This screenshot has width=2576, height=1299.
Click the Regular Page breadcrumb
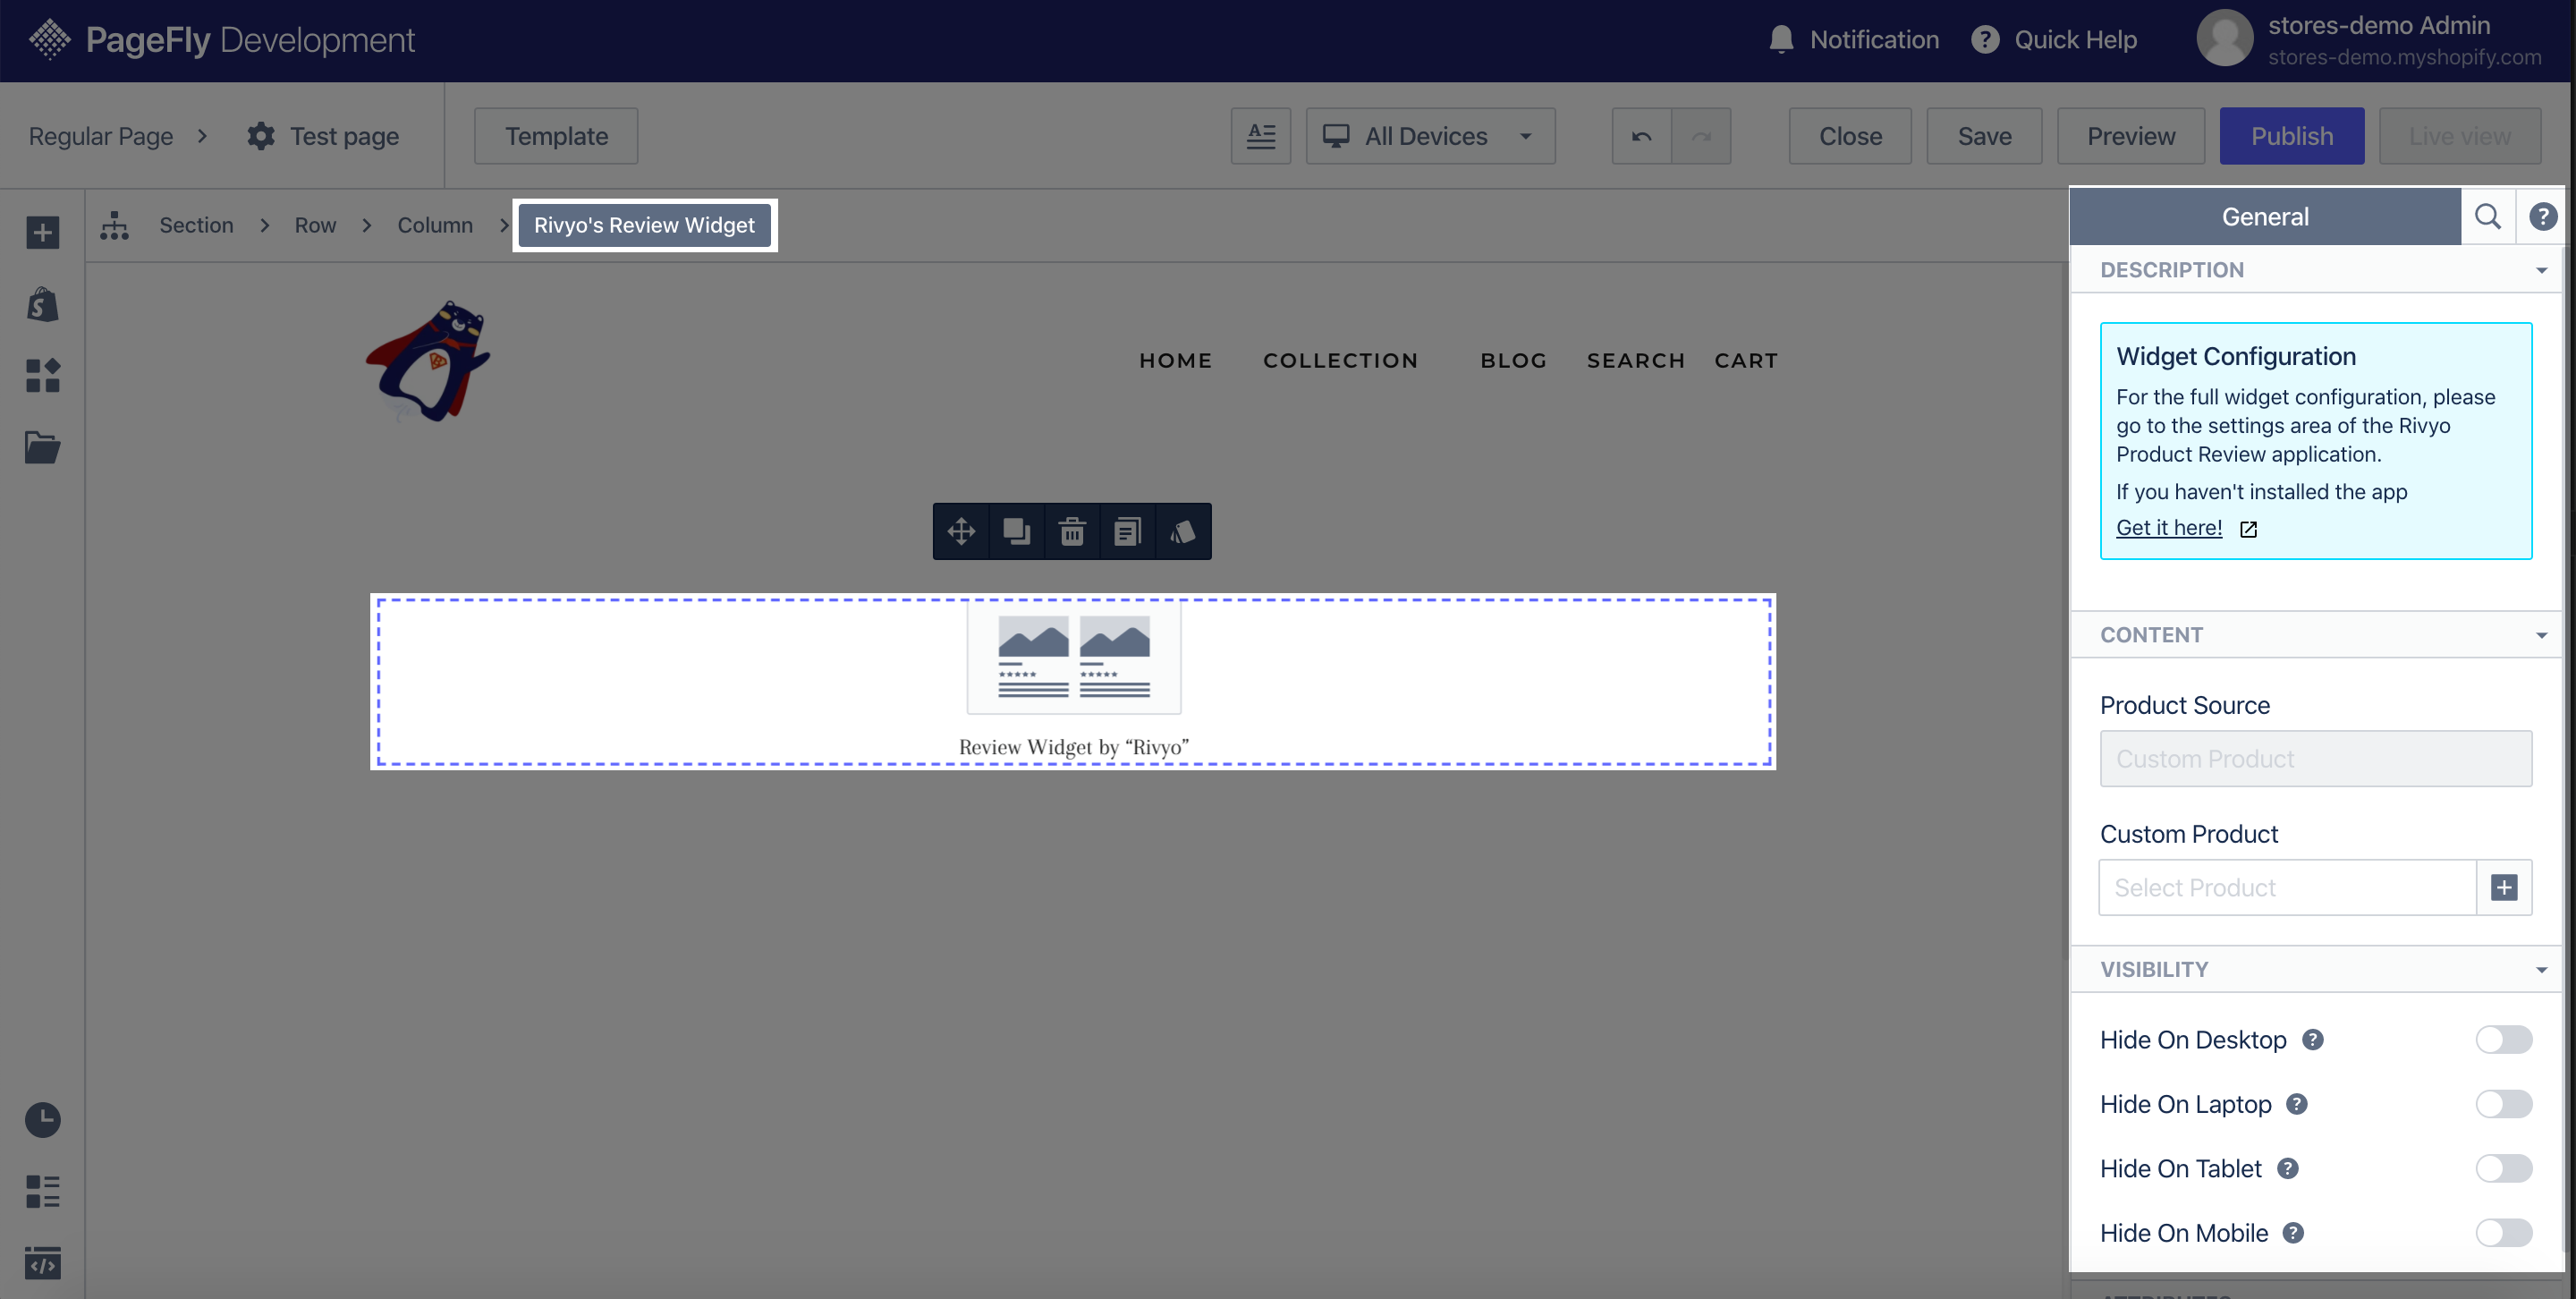[101, 136]
